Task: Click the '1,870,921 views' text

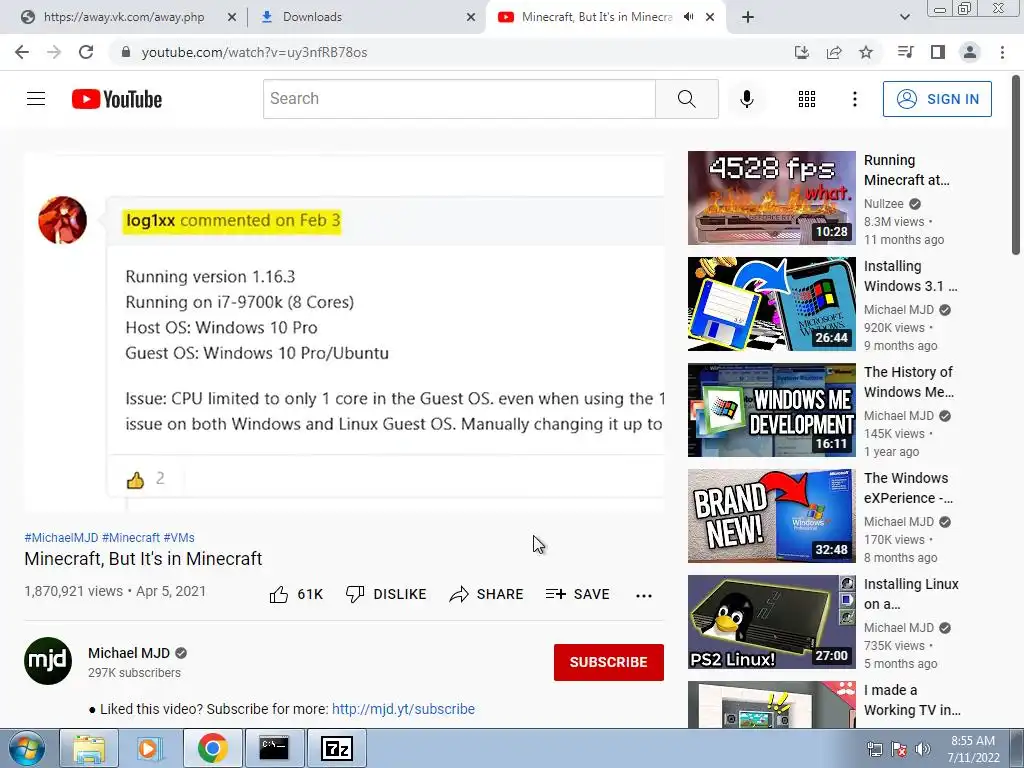Action: point(73,591)
